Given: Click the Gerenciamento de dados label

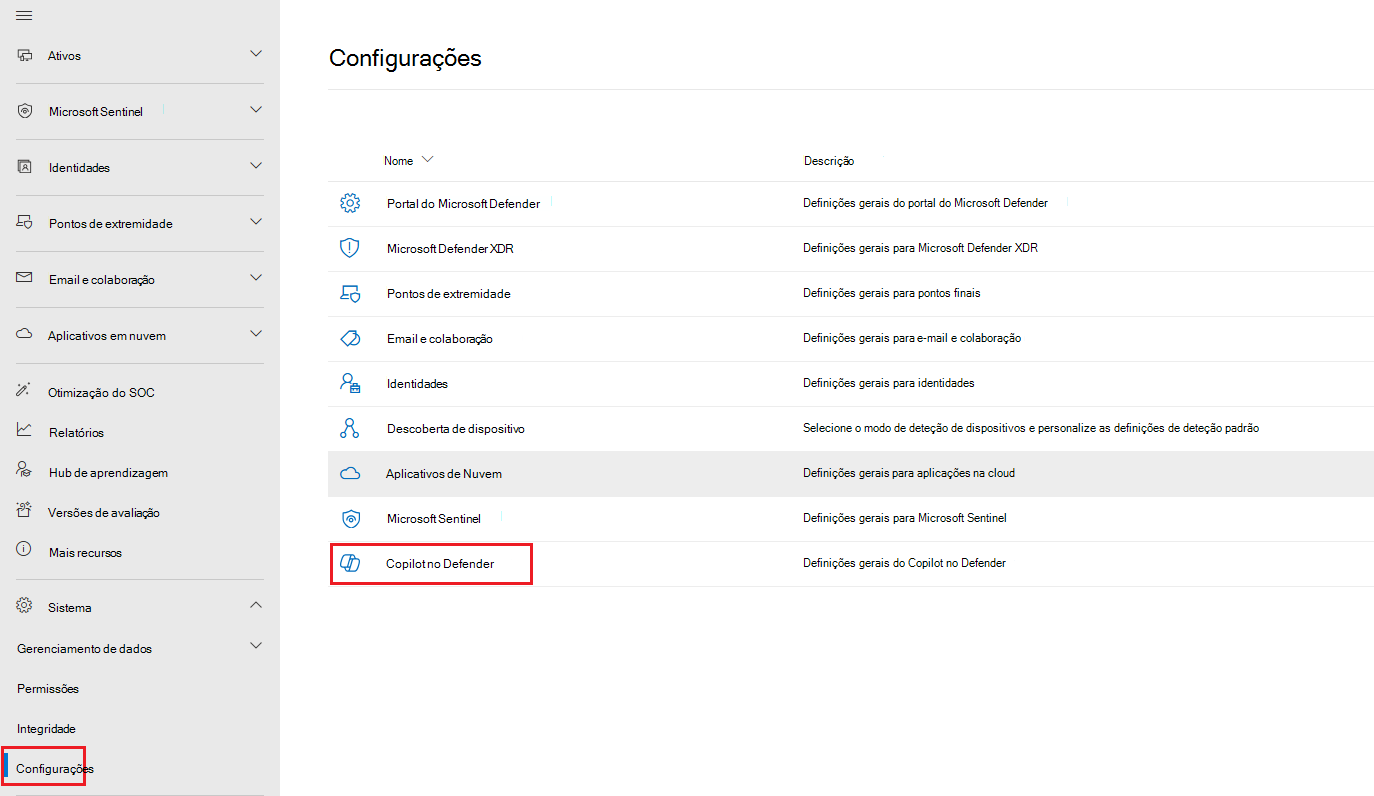Looking at the screenshot, I should pyautogui.click(x=85, y=649).
